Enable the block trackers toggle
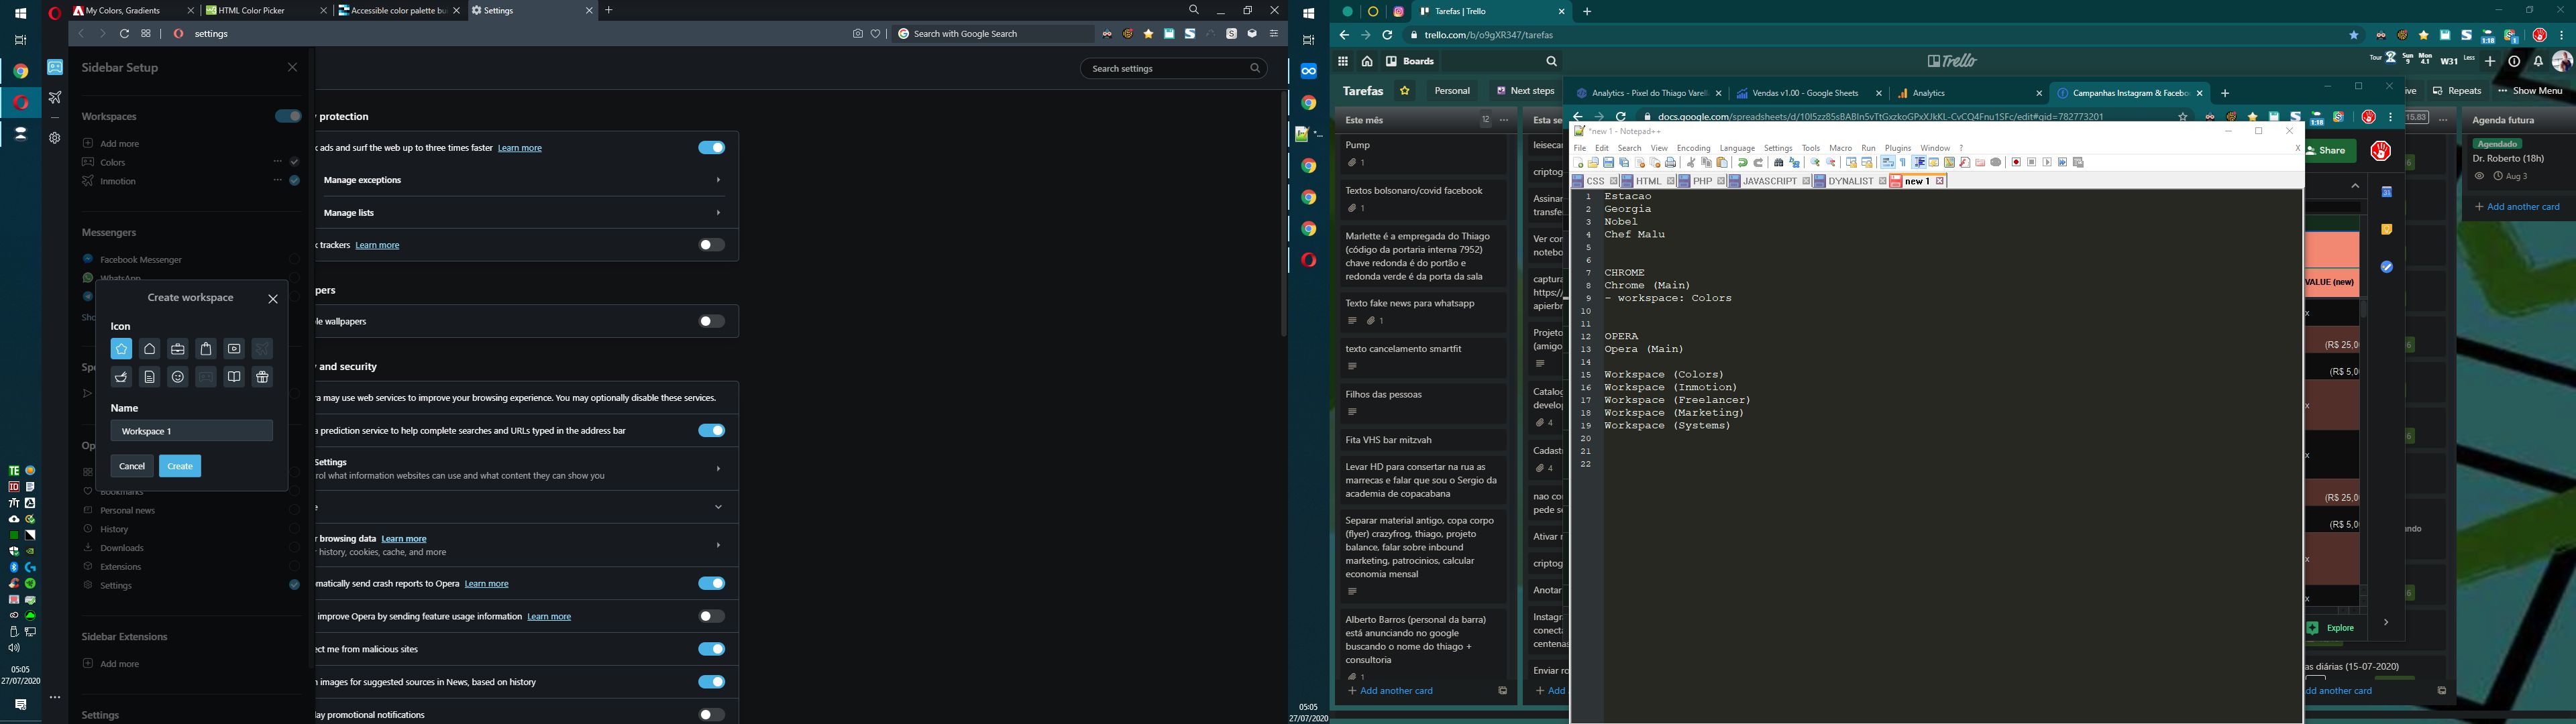The height and width of the screenshot is (724, 2576). click(712, 245)
